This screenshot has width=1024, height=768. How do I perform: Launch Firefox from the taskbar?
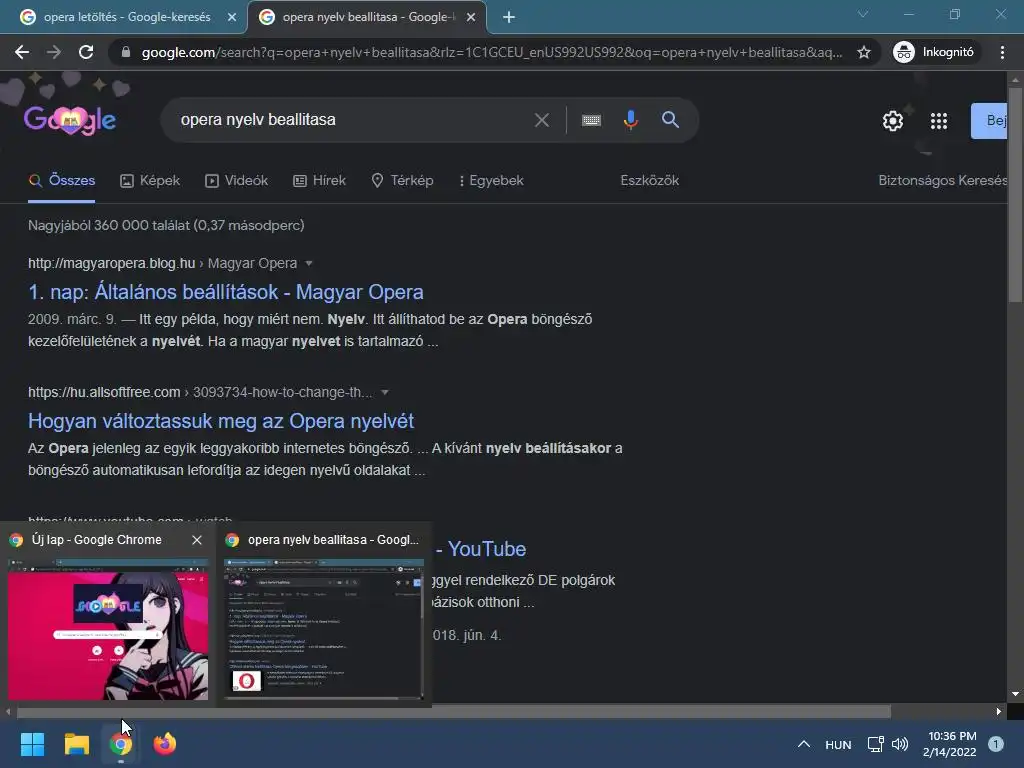pyautogui.click(x=165, y=744)
